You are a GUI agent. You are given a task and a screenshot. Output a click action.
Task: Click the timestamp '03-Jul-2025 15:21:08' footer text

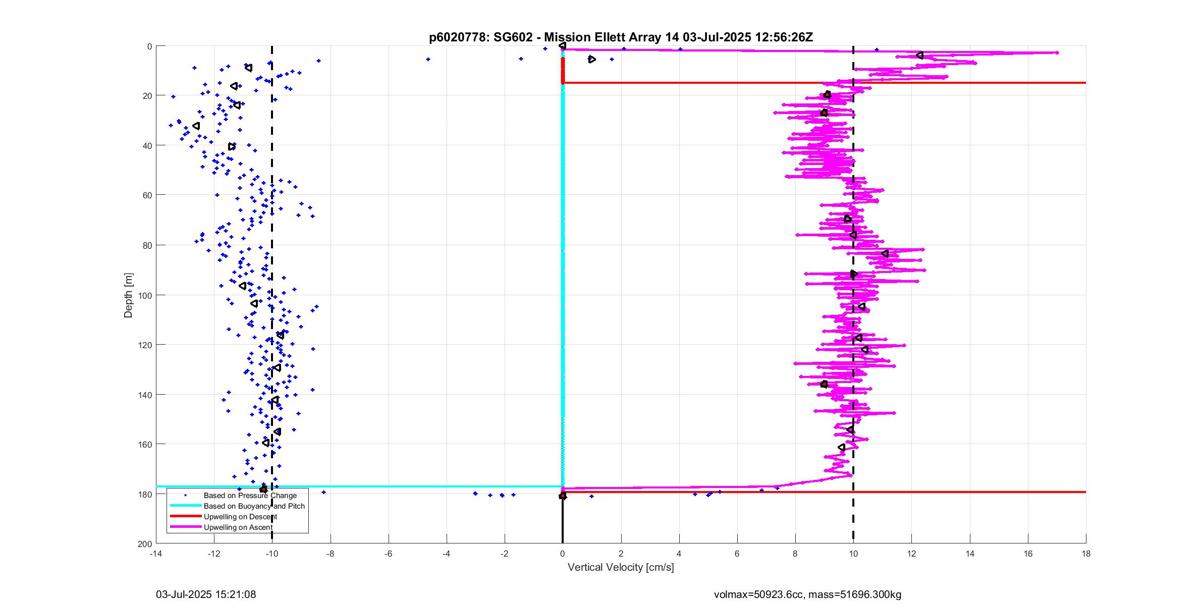tap(206, 594)
